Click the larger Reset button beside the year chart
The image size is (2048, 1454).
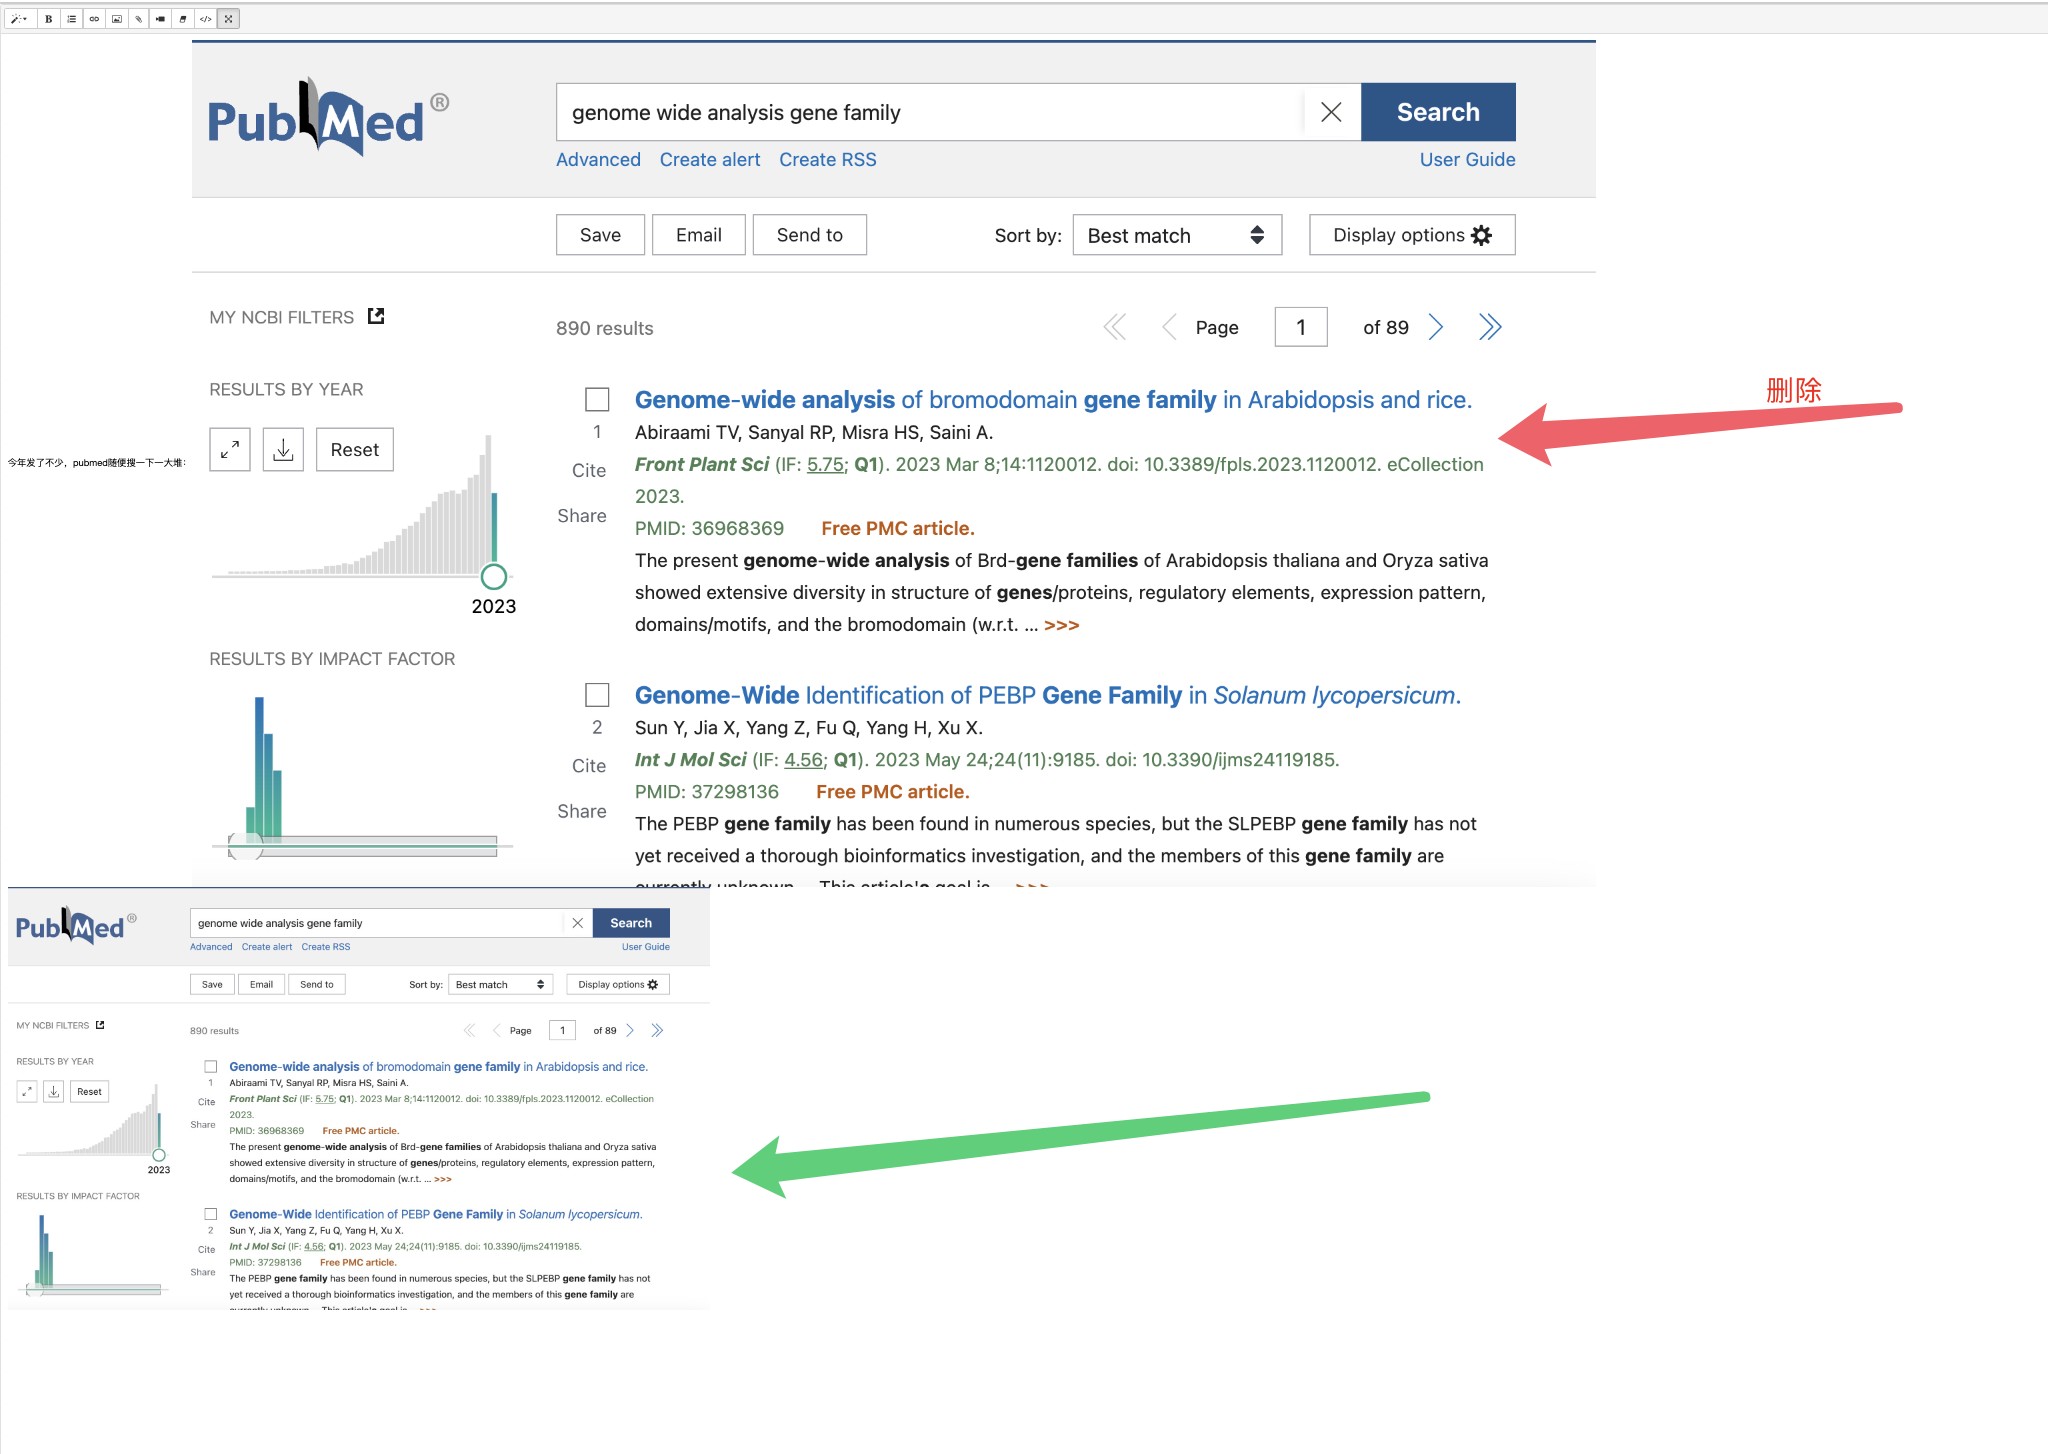[355, 450]
